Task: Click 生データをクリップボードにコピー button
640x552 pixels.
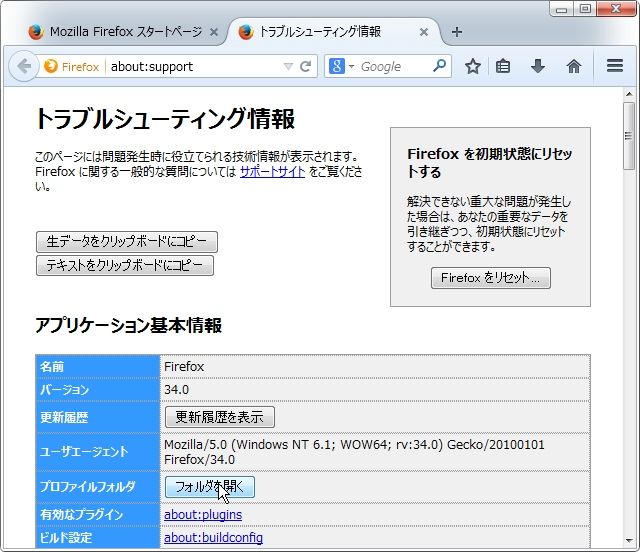Action: [127, 242]
